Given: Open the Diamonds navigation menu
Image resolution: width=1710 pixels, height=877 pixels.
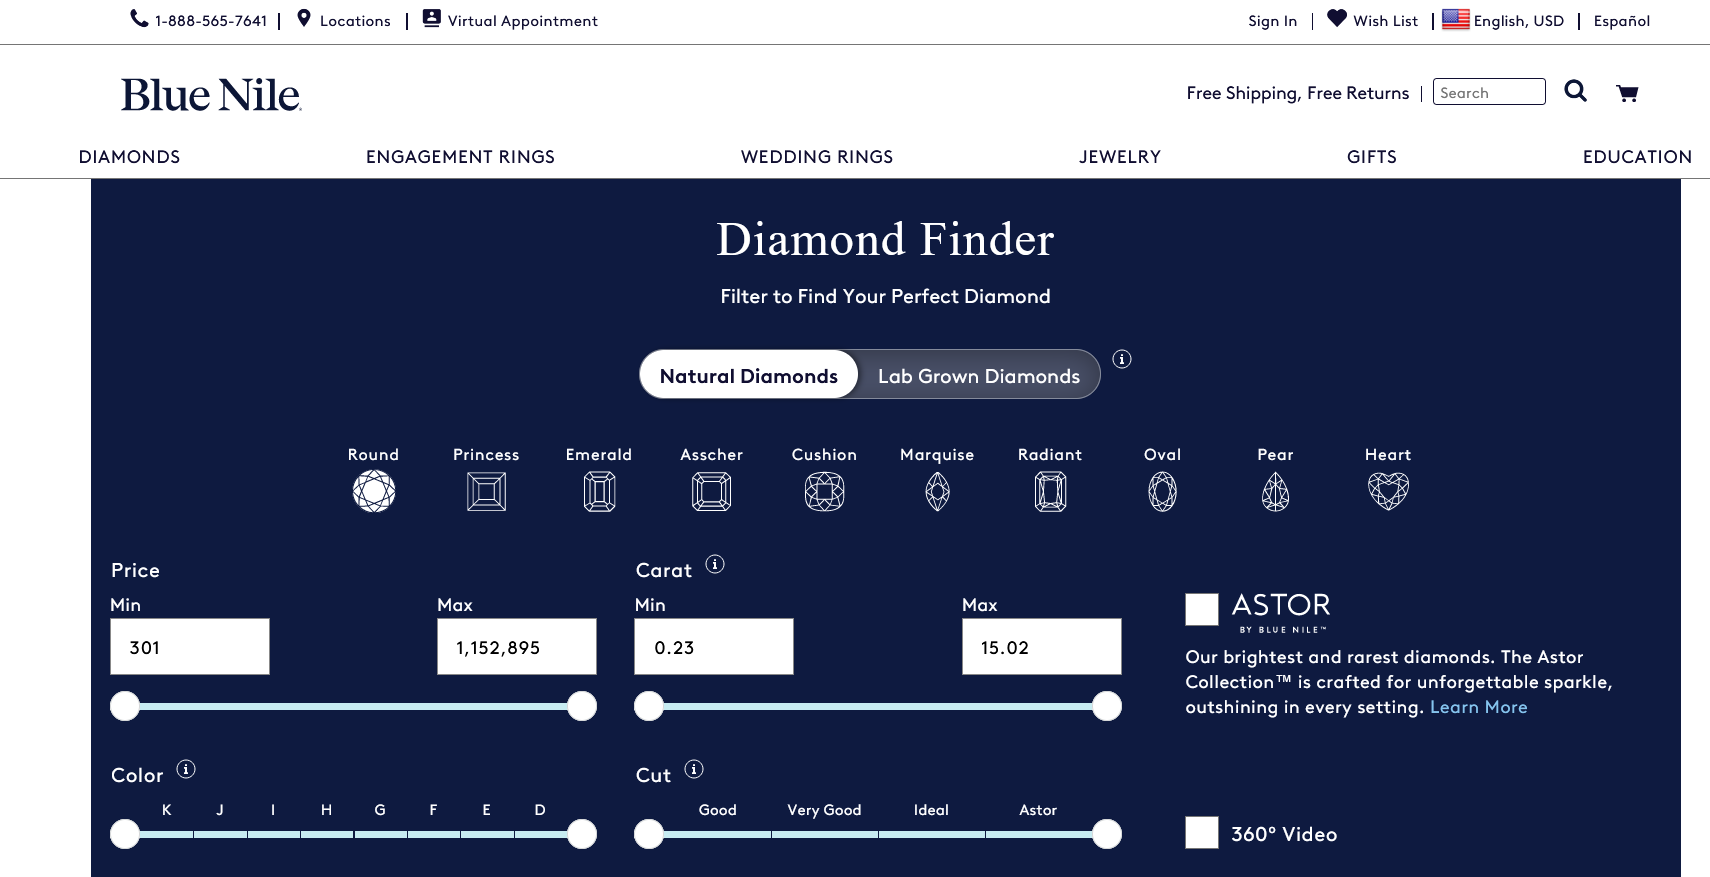Looking at the screenshot, I should [x=129, y=157].
